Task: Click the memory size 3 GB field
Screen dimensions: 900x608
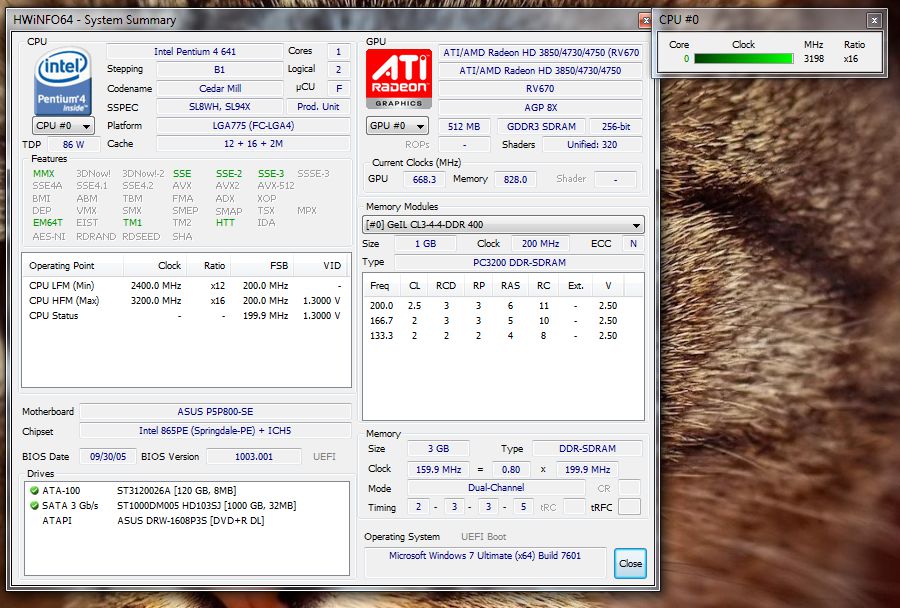Action: [438, 448]
